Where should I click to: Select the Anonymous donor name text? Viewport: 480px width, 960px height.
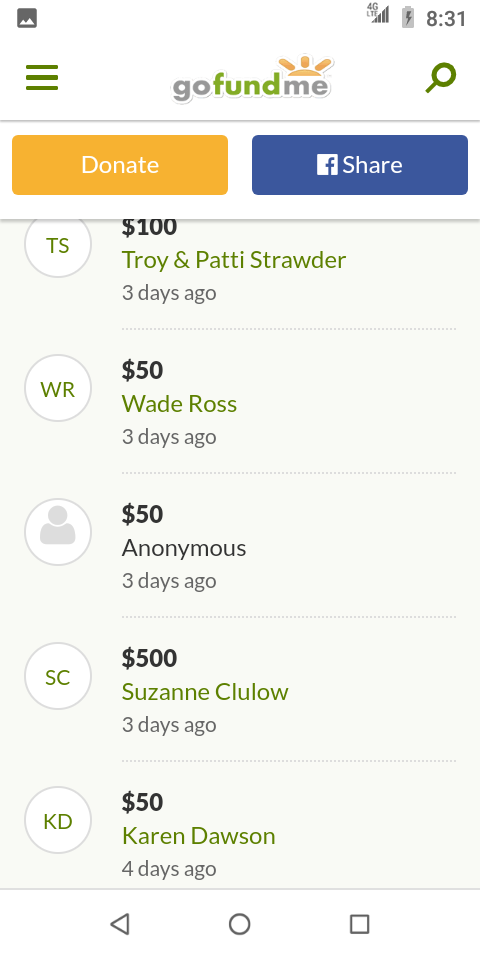(x=184, y=548)
